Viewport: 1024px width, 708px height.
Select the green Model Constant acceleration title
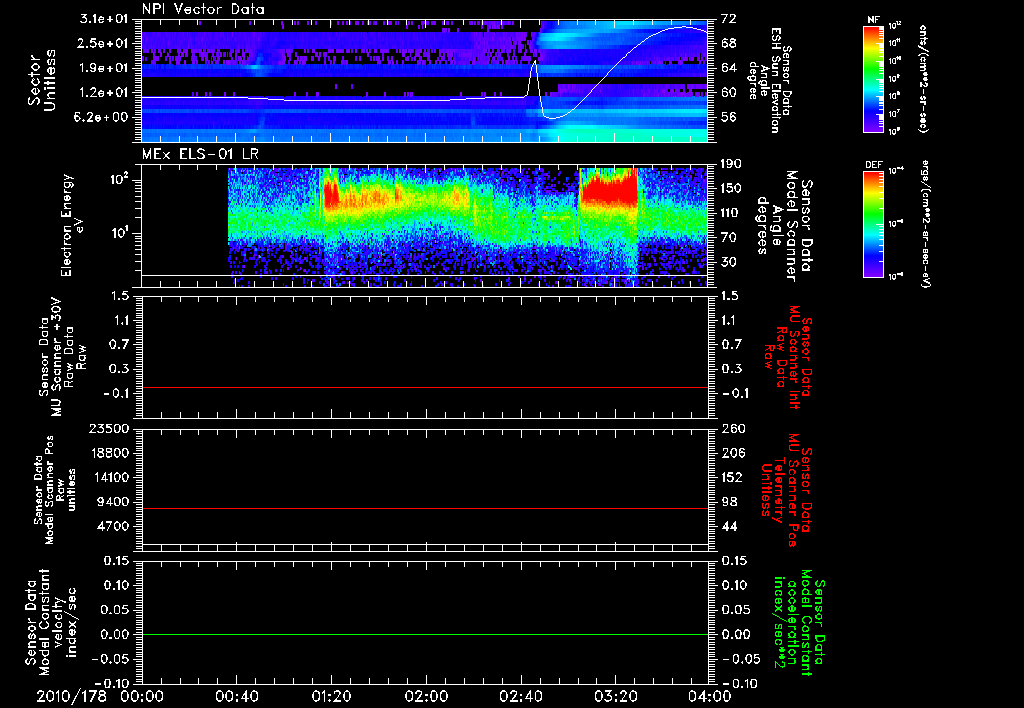point(798,624)
